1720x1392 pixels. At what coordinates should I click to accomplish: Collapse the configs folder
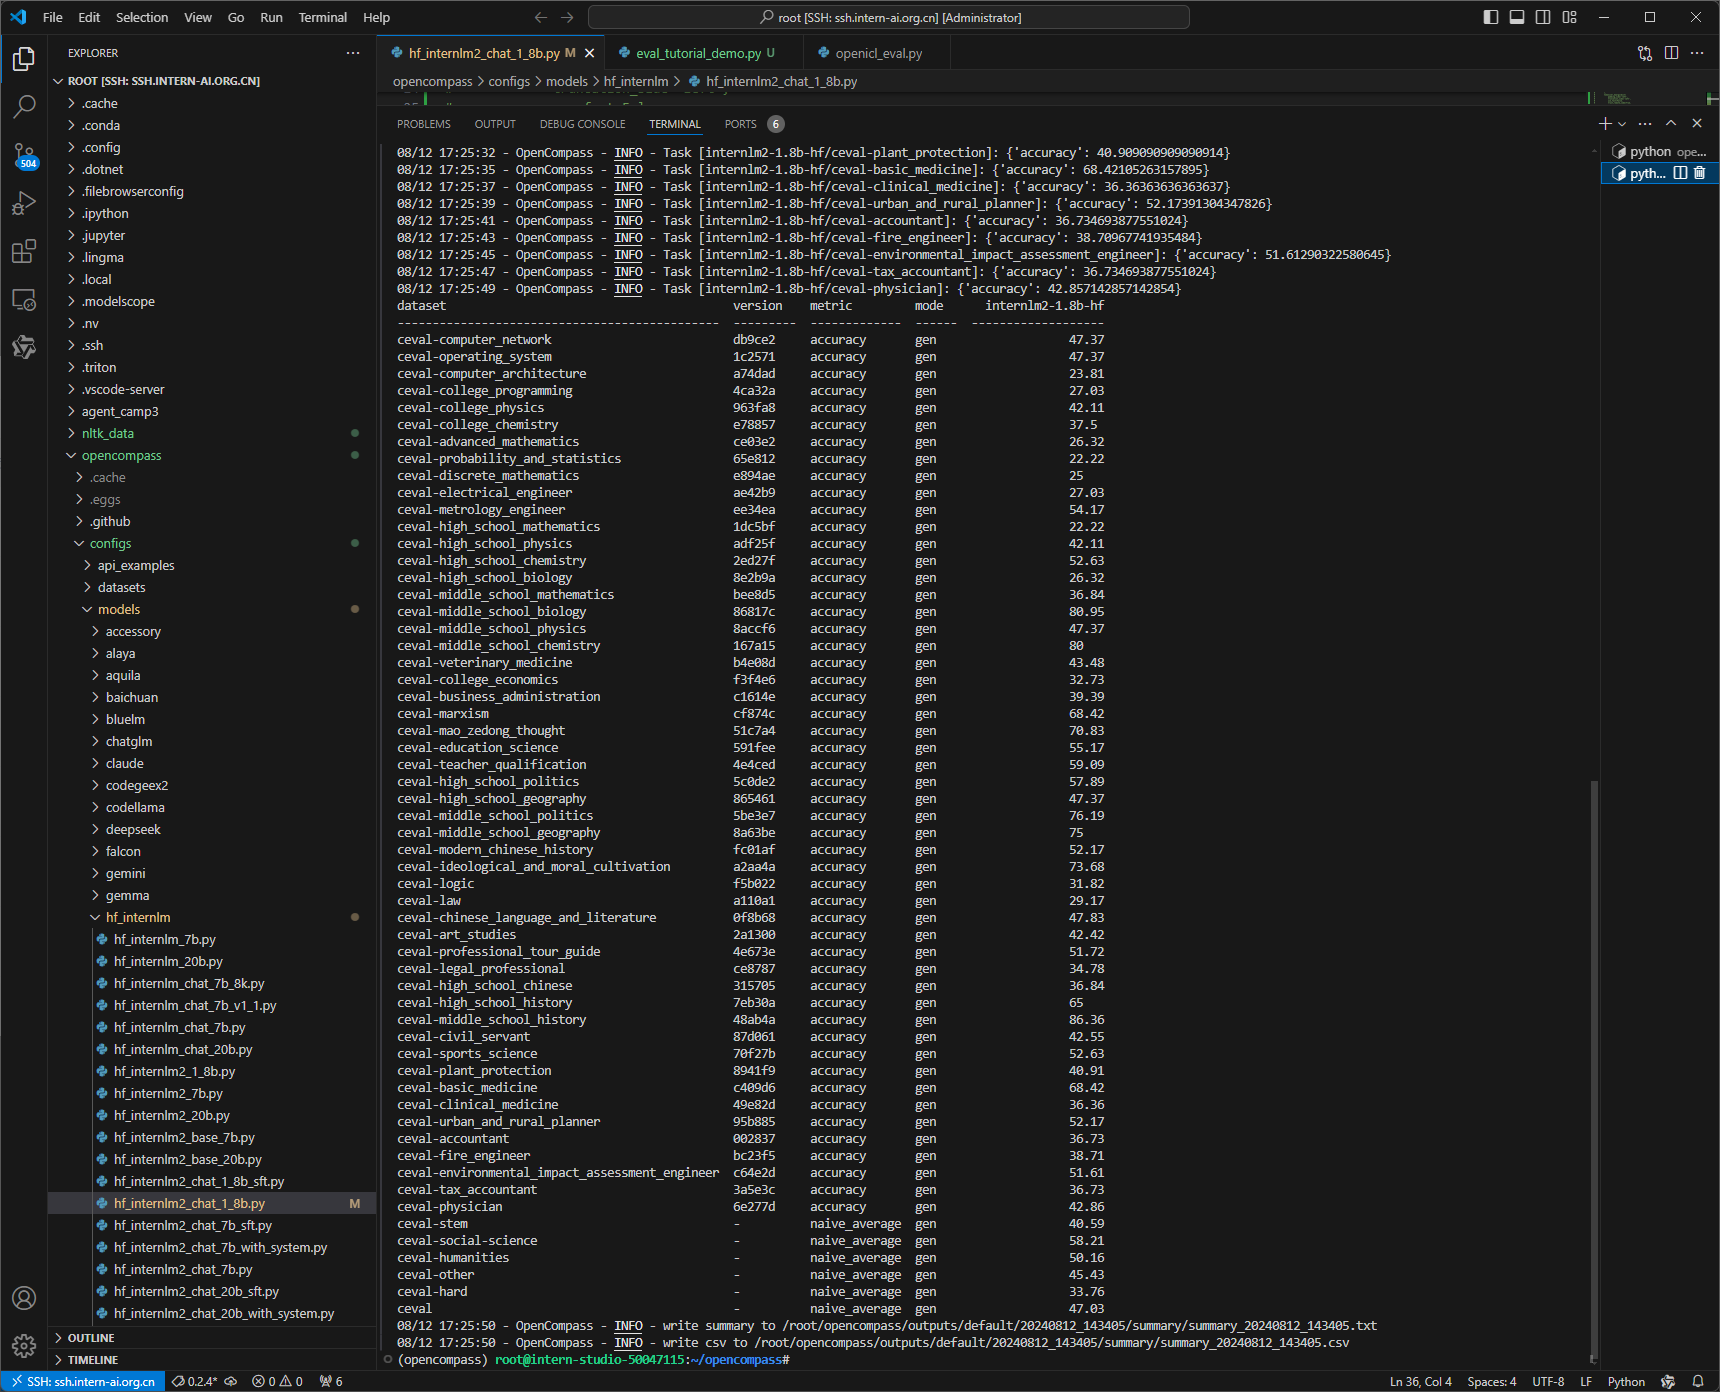[x=110, y=543]
